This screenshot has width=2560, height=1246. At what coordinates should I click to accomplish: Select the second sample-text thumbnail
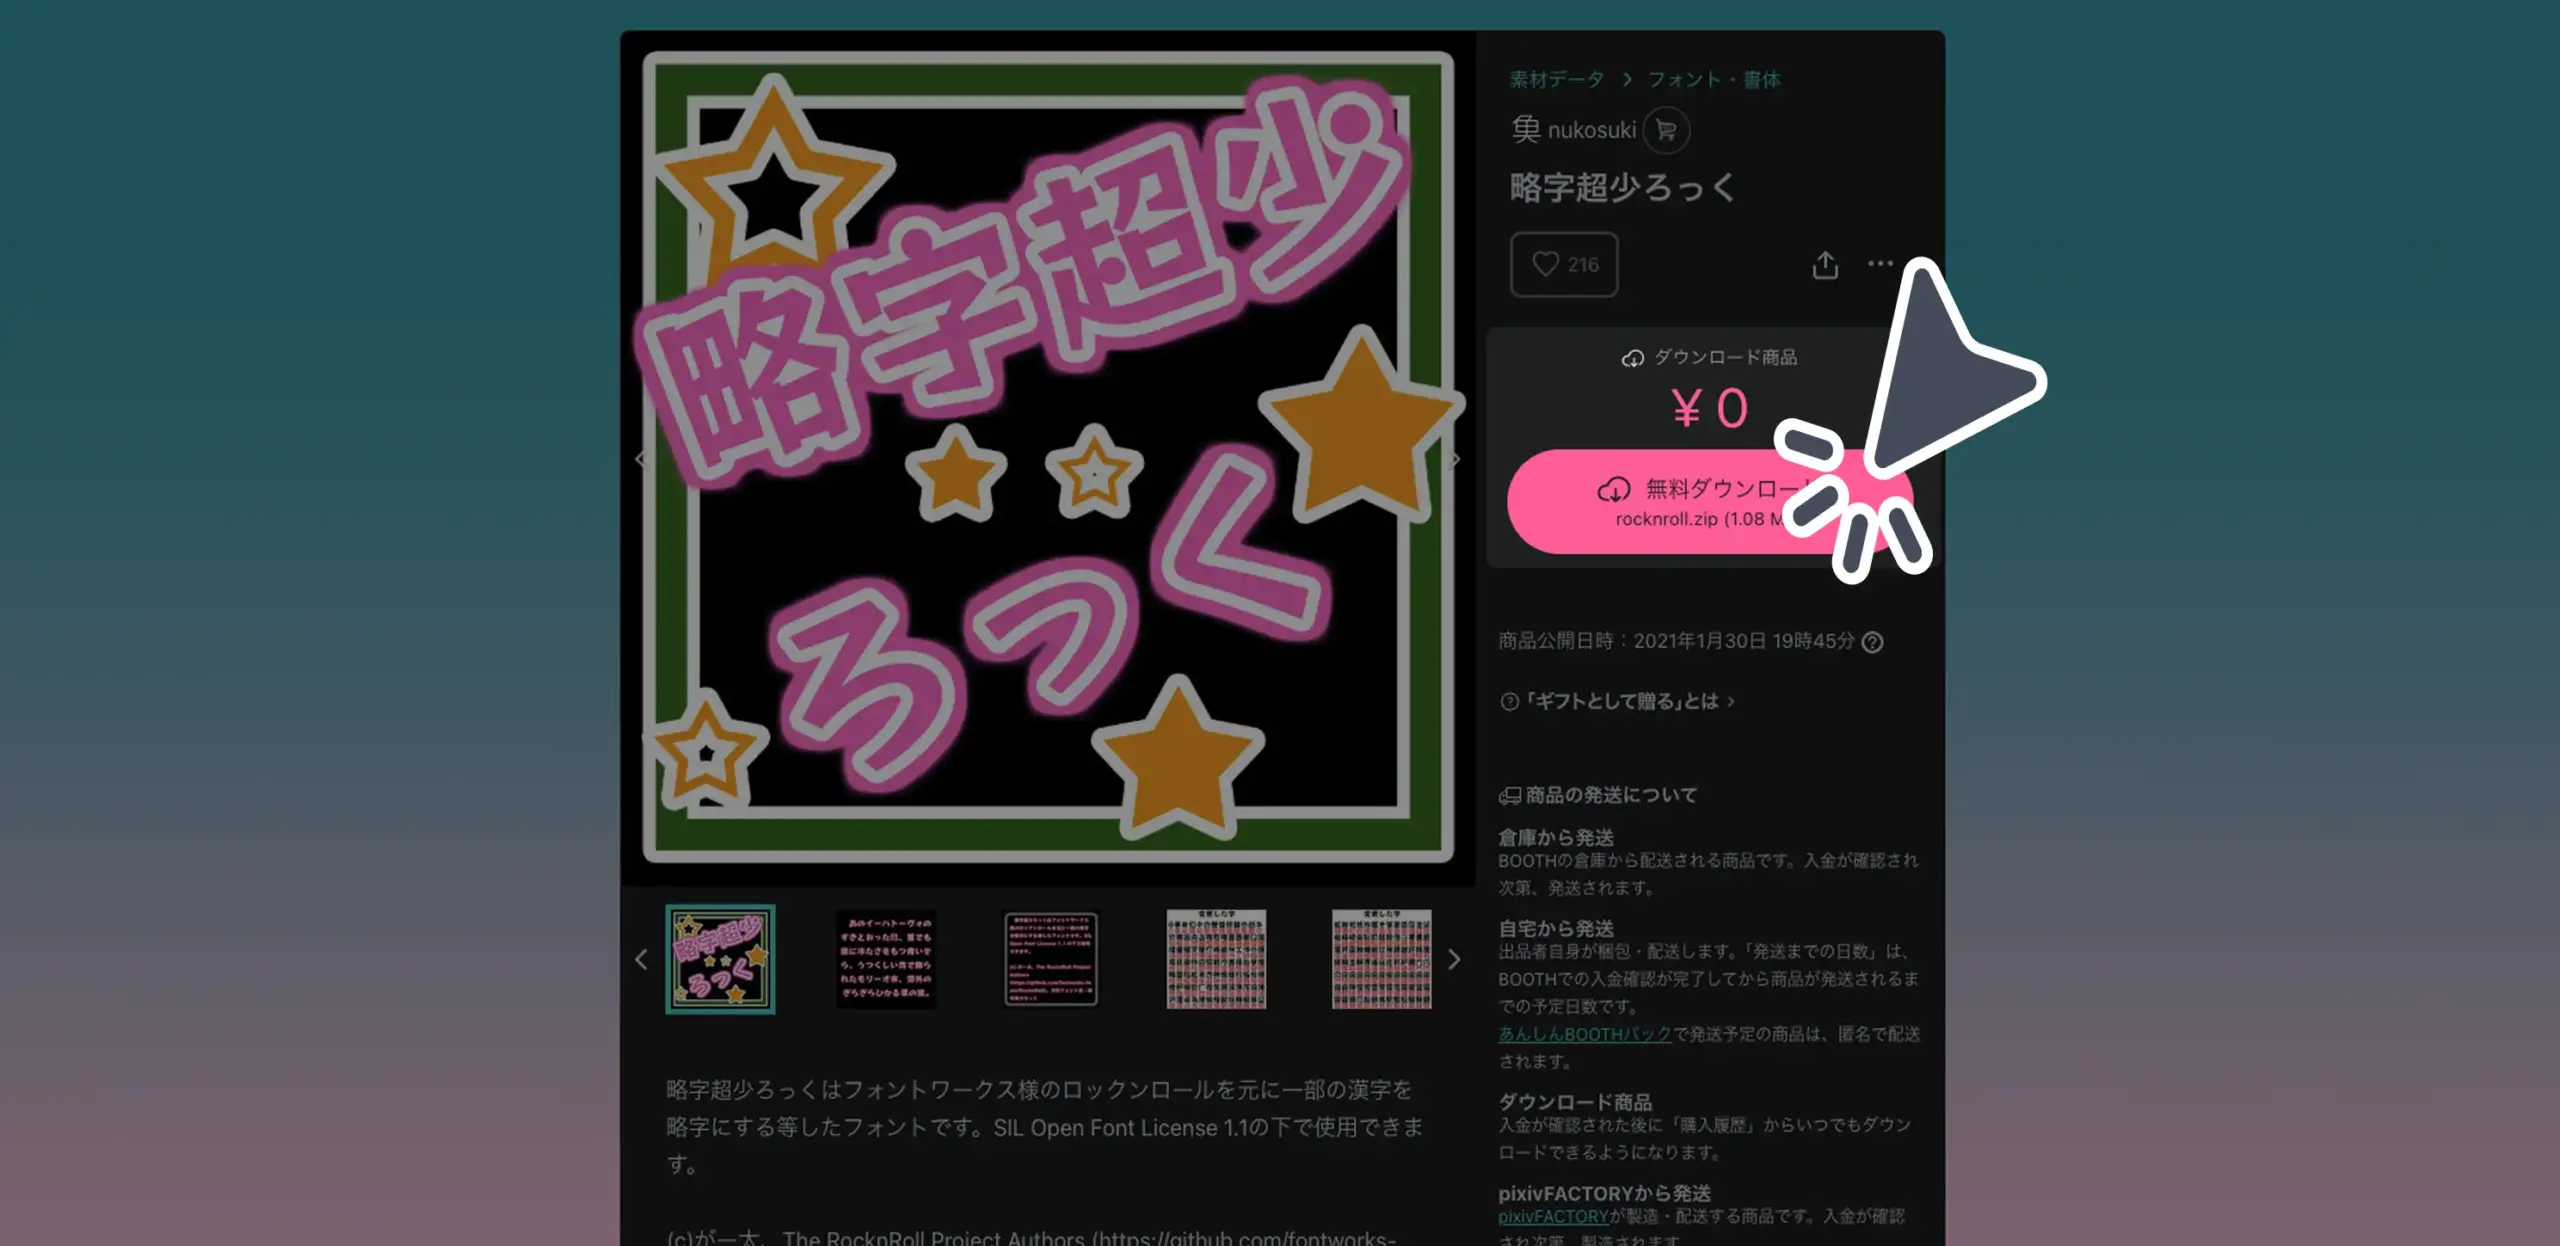click(886, 959)
